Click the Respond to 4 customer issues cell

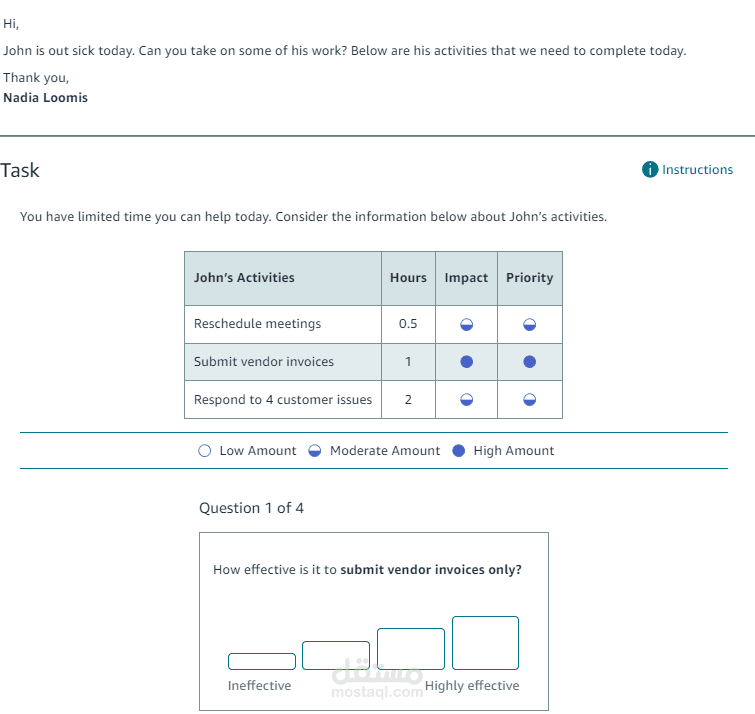pyautogui.click(x=283, y=400)
